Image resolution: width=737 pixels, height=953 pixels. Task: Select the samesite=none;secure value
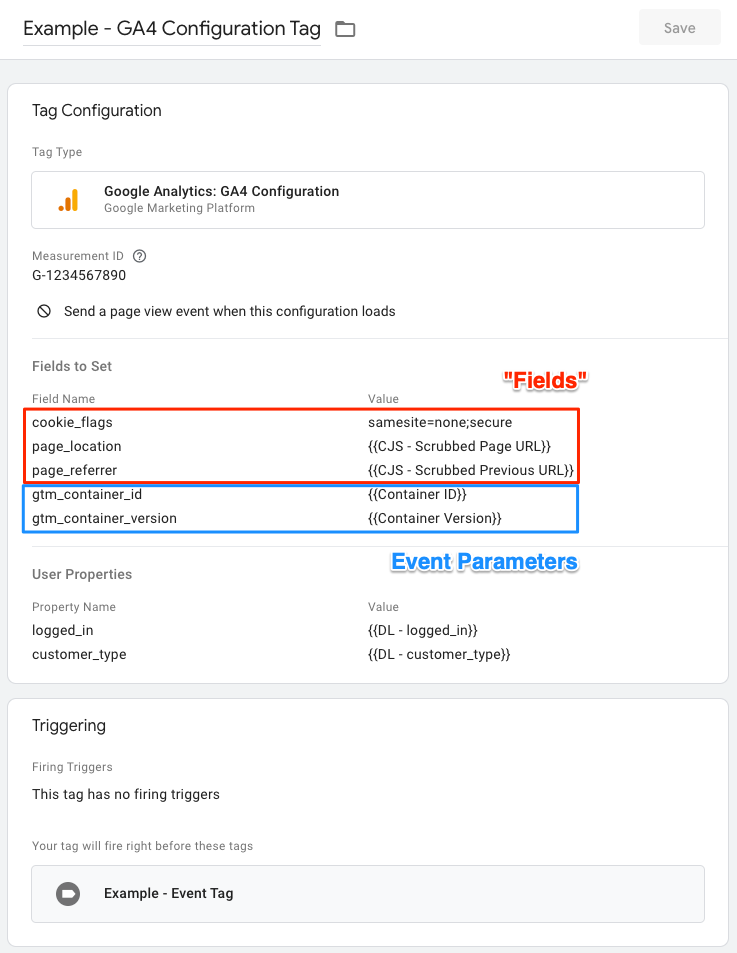440,422
